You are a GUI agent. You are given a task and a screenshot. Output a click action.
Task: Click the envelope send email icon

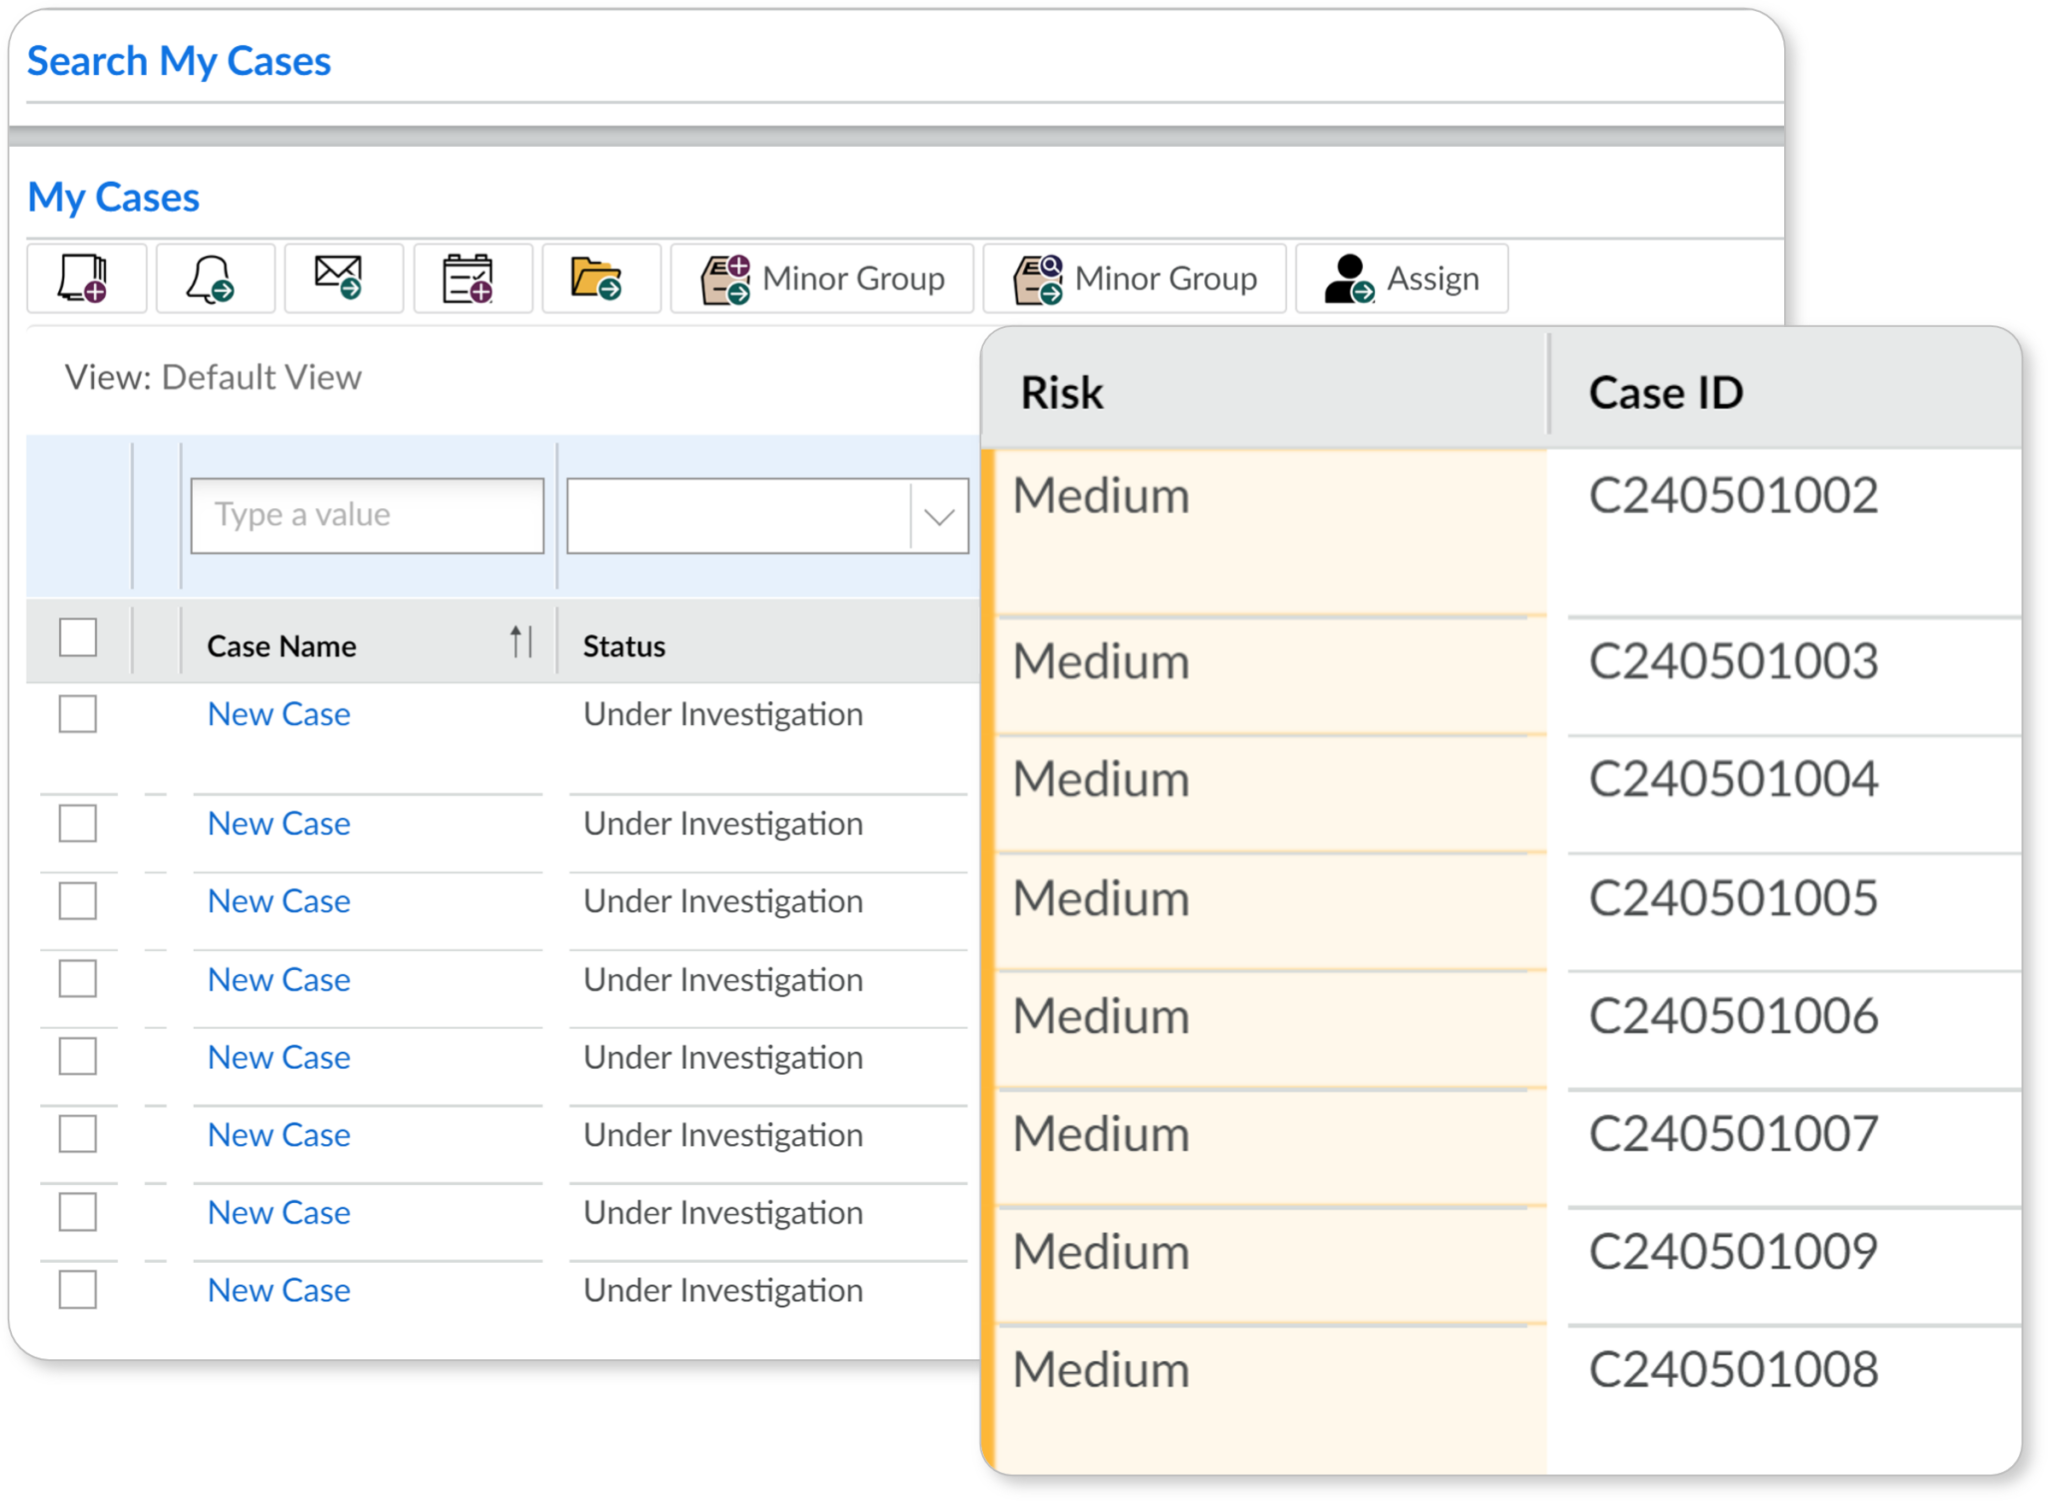point(343,279)
